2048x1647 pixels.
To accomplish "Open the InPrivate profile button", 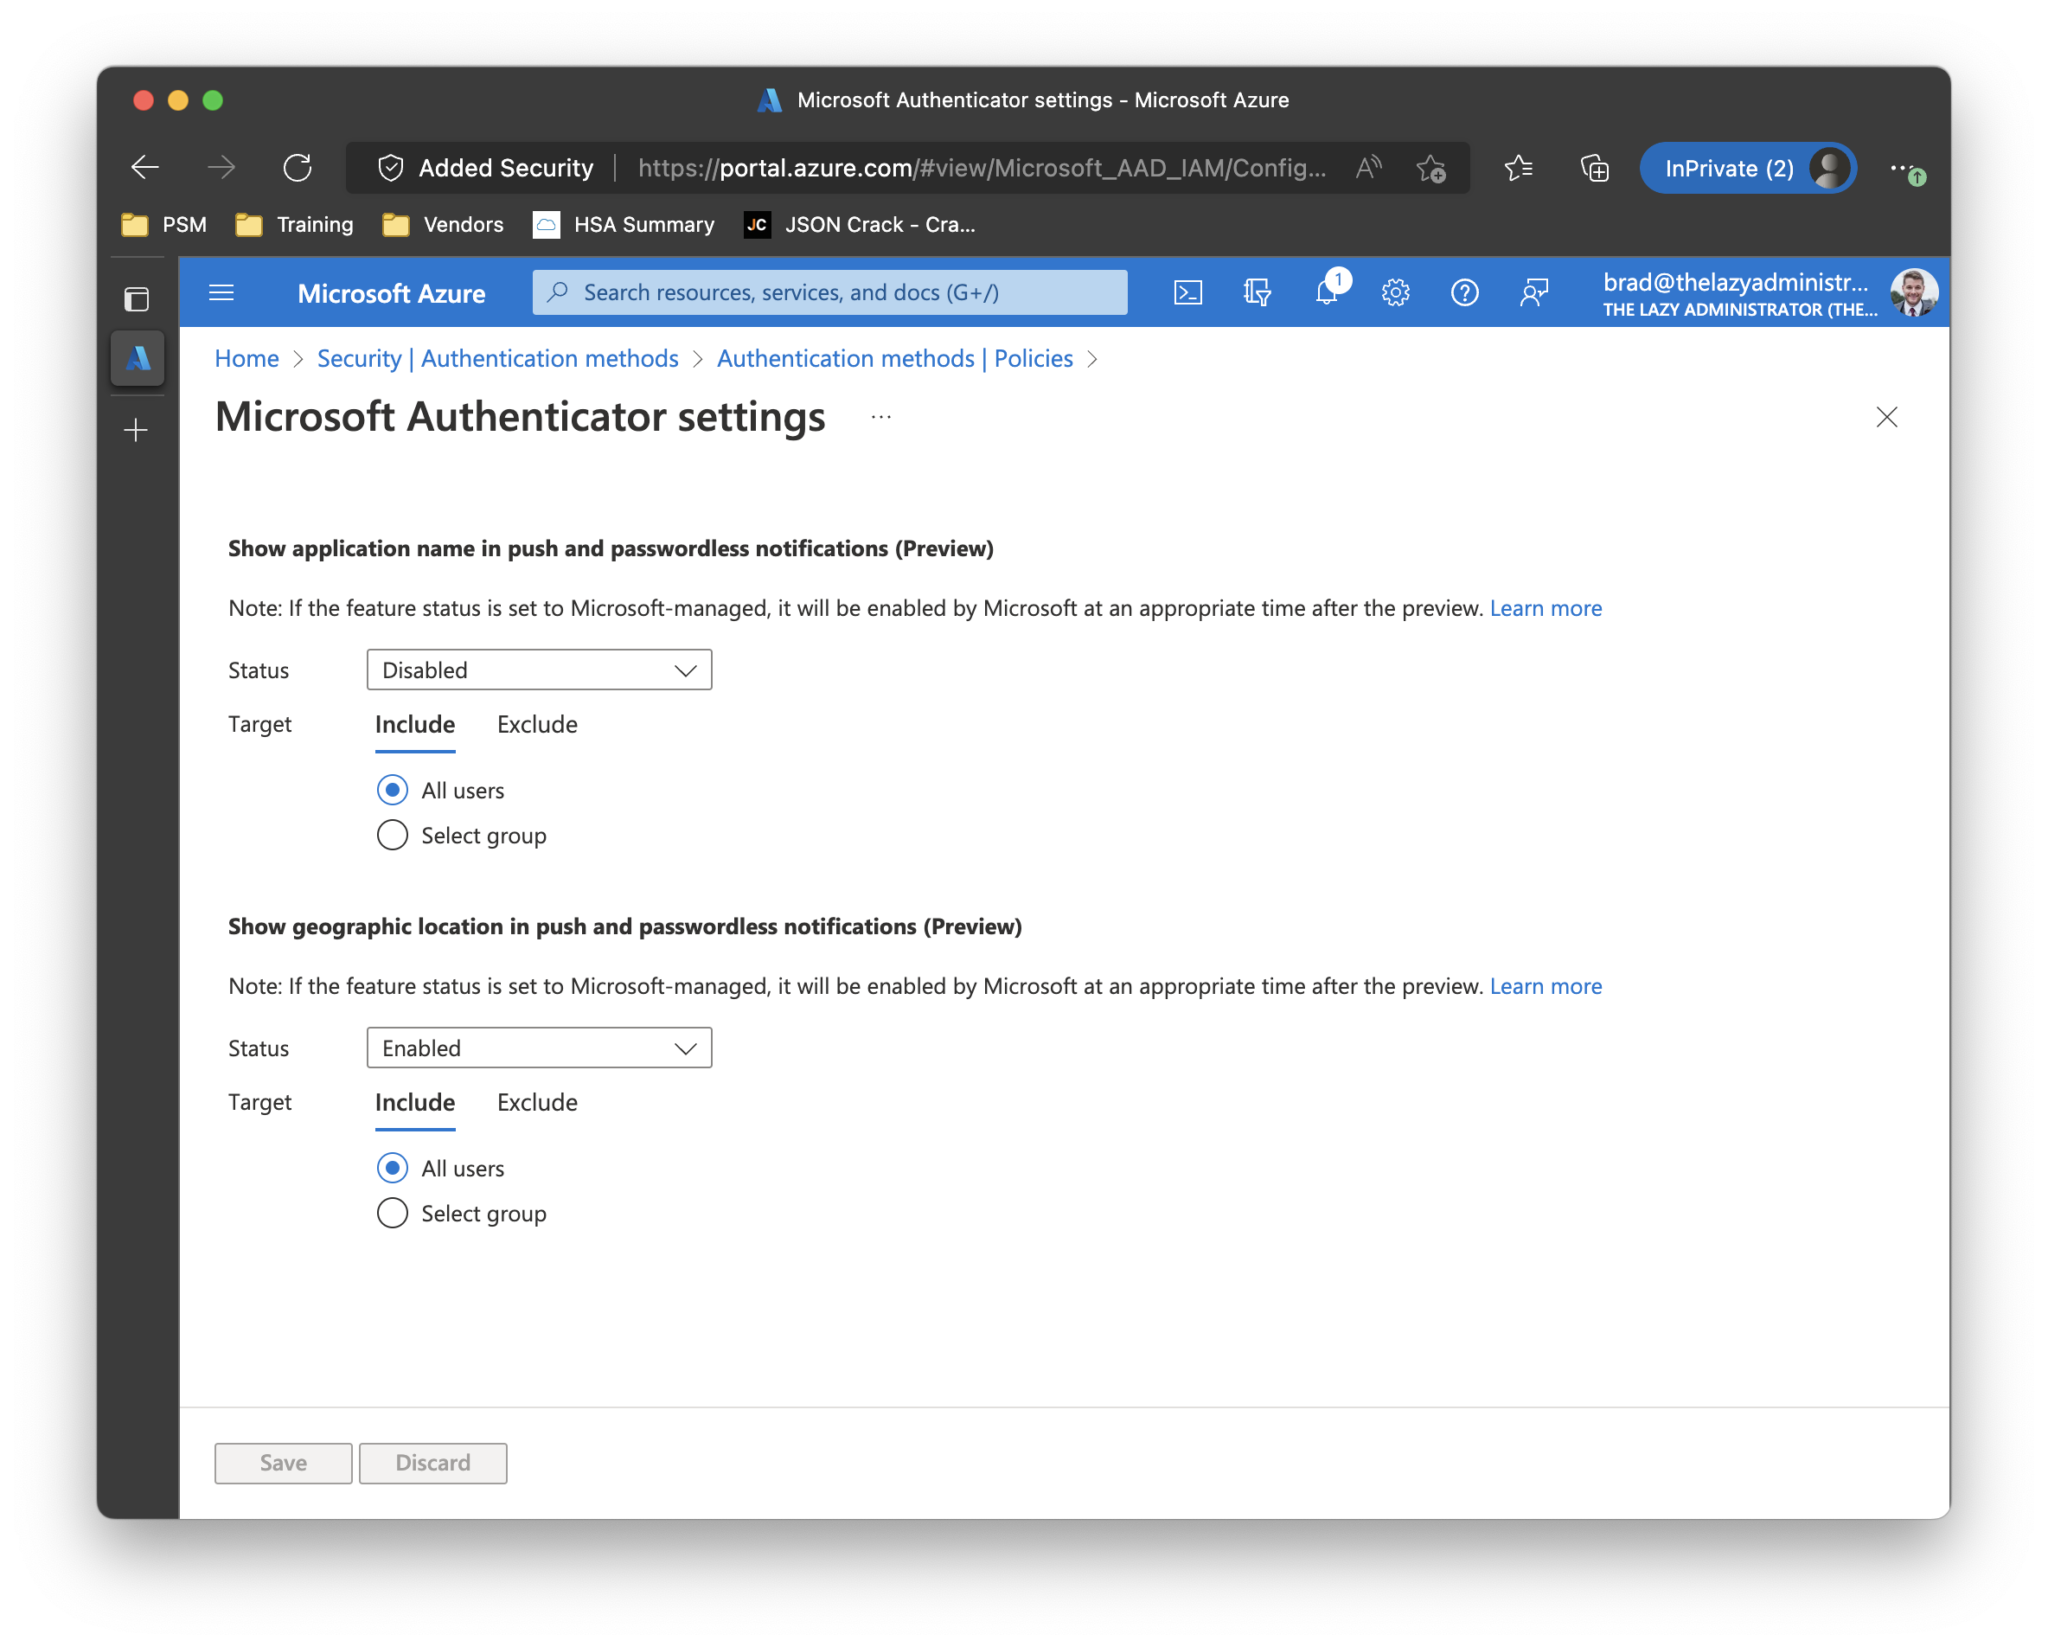I will pos(1748,168).
